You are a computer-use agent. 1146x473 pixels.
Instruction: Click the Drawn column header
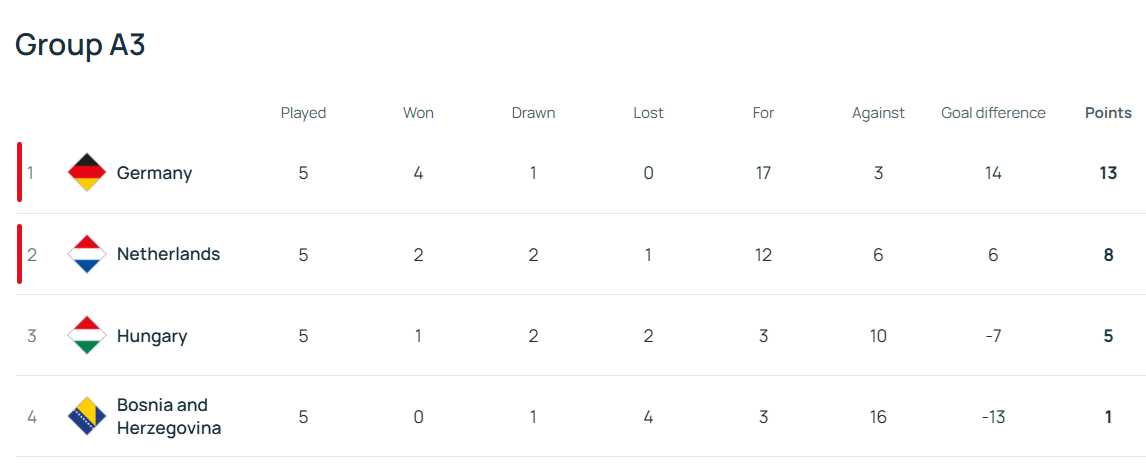[x=533, y=113]
